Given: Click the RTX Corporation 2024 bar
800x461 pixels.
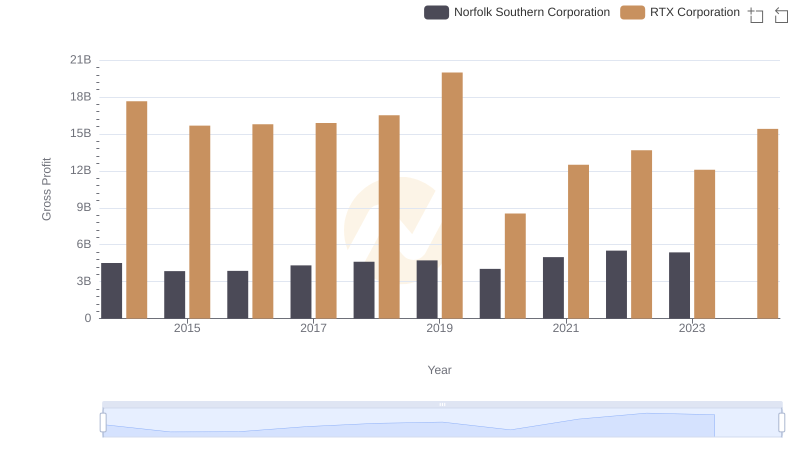Looking at the screenshot, I should point(768,223).
